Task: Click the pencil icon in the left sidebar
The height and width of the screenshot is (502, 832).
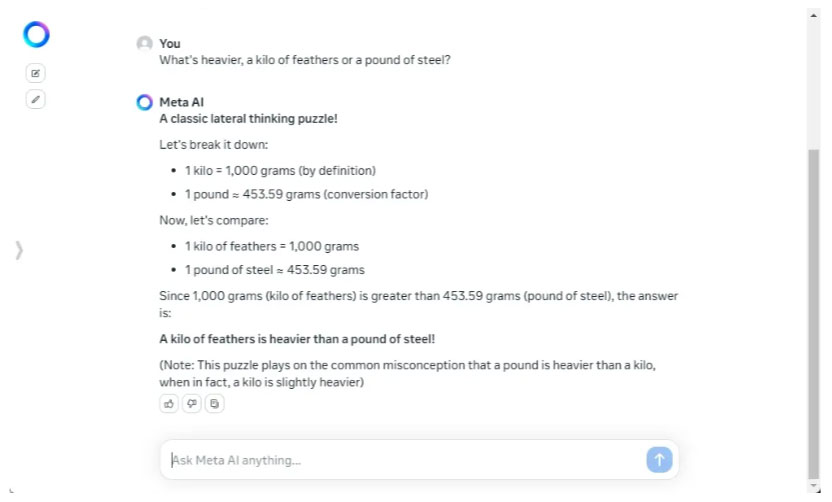Action: 36,99
